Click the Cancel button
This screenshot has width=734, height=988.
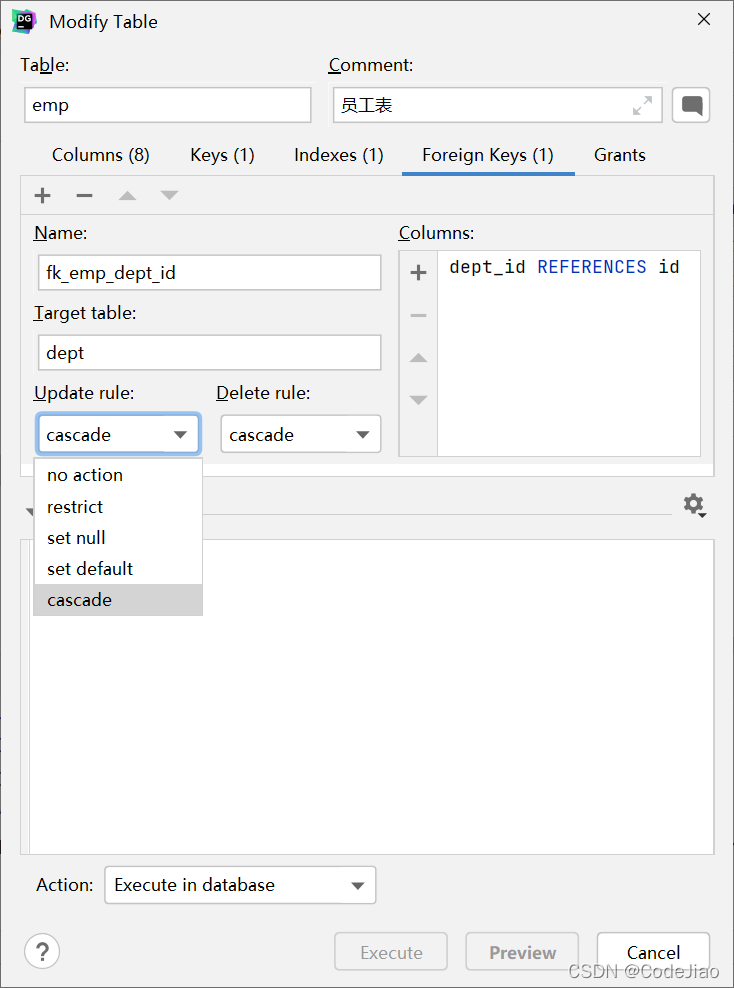click(653, 952)
